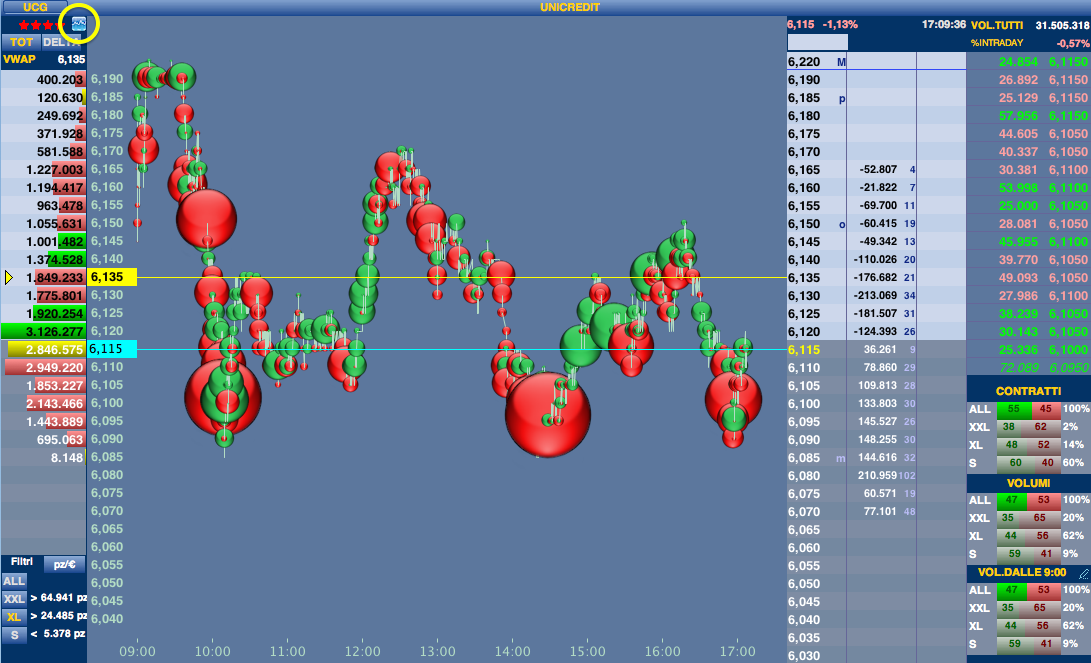Click the triangle marker left of 1.849.233
The height and width of the screenshot is (663, 1091).
[x=9, y=278]
